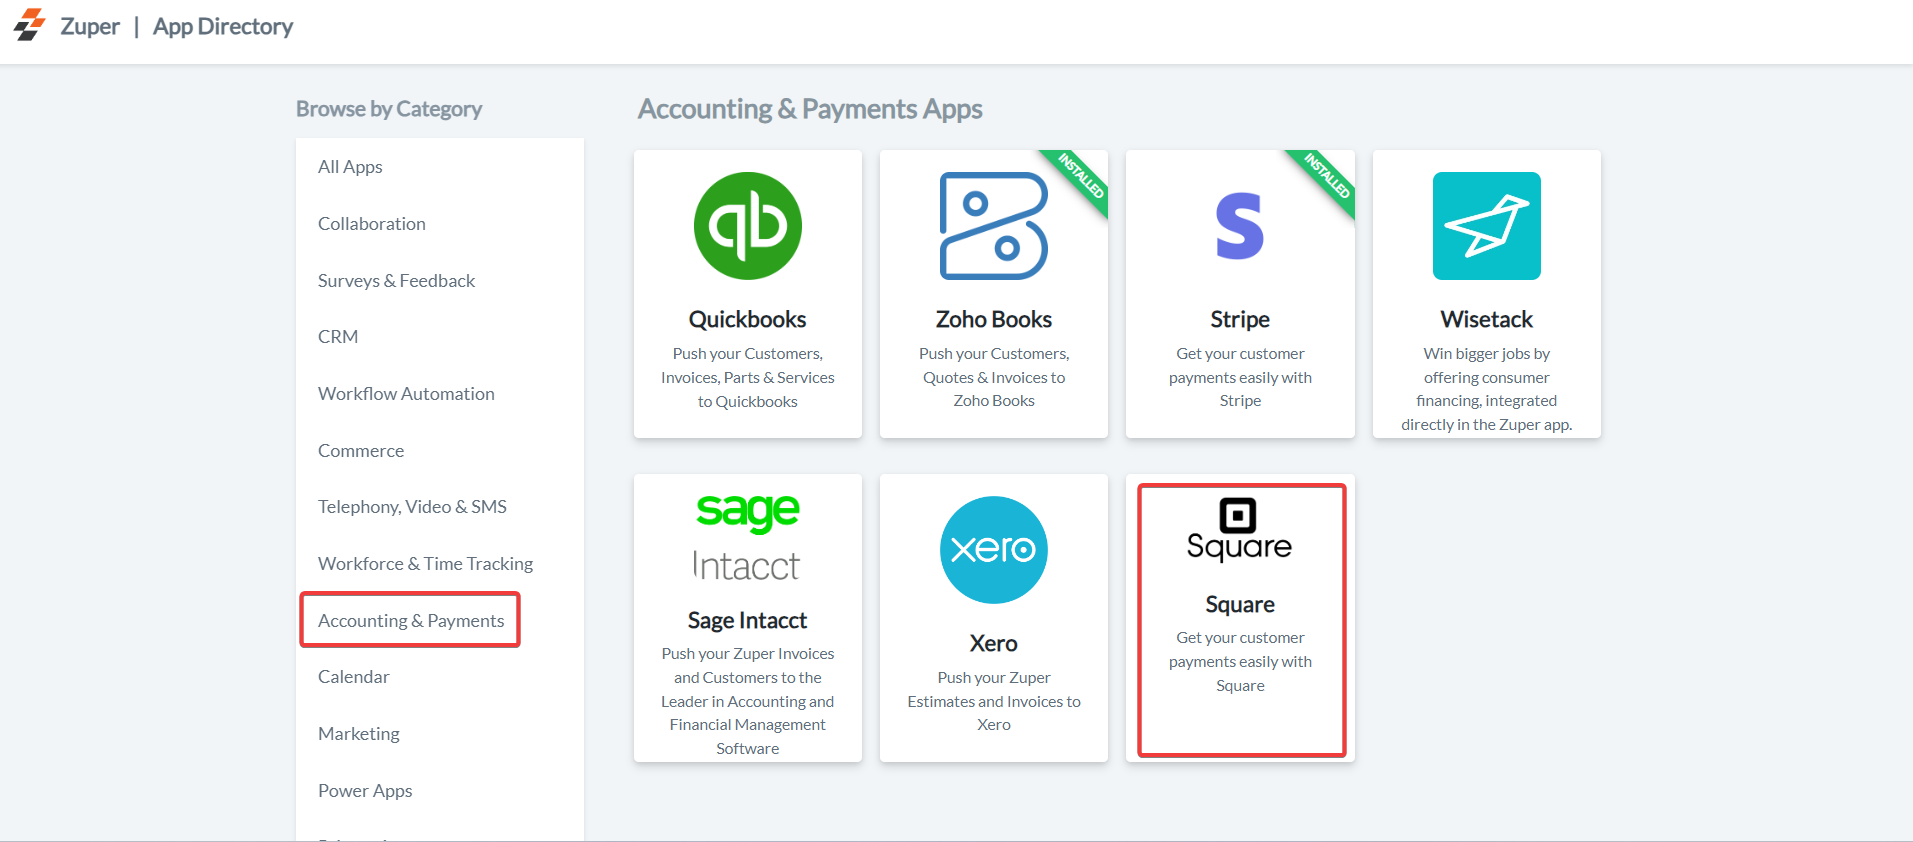Open Workflow Automation category
The image size is (1913, 842).
406,394
